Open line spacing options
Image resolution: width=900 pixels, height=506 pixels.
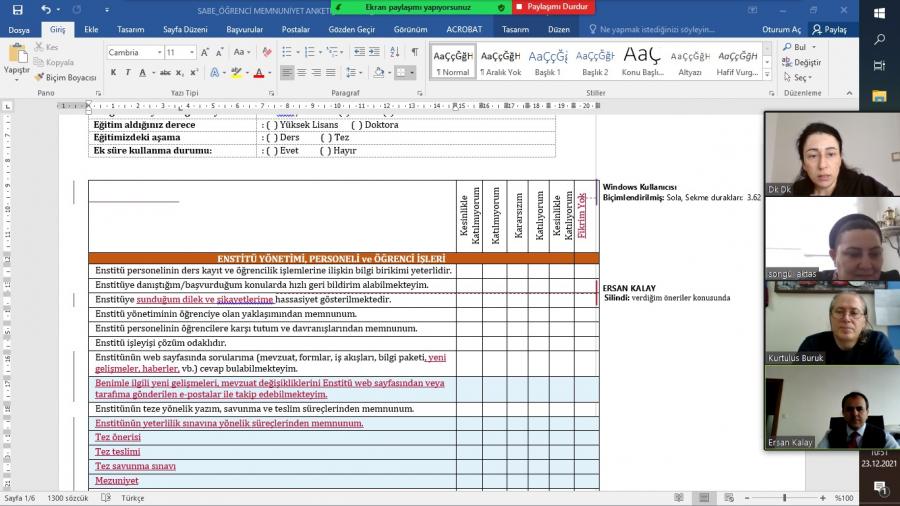(x=351, y=72)
